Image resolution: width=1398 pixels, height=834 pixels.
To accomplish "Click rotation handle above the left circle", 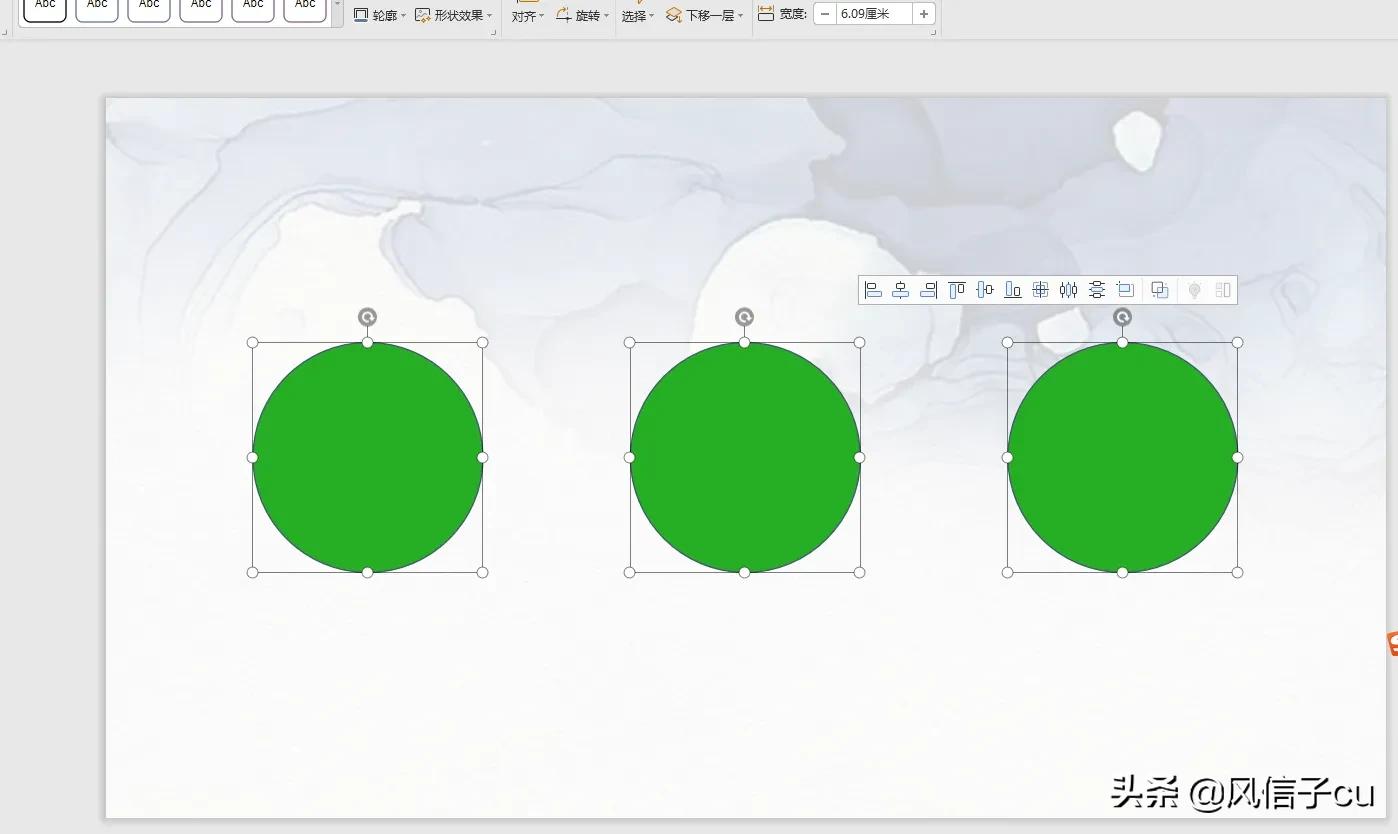I will tap(367, 317).
